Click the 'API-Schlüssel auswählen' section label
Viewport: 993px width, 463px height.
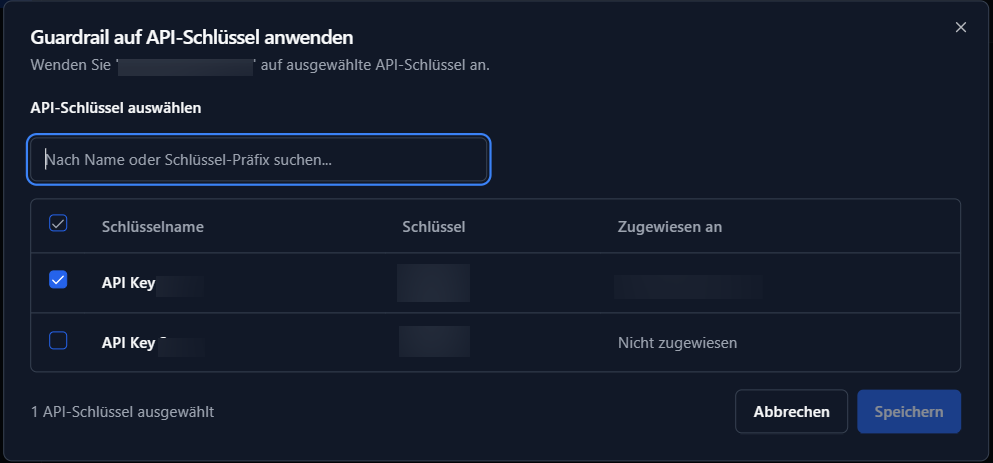[116, 108]
